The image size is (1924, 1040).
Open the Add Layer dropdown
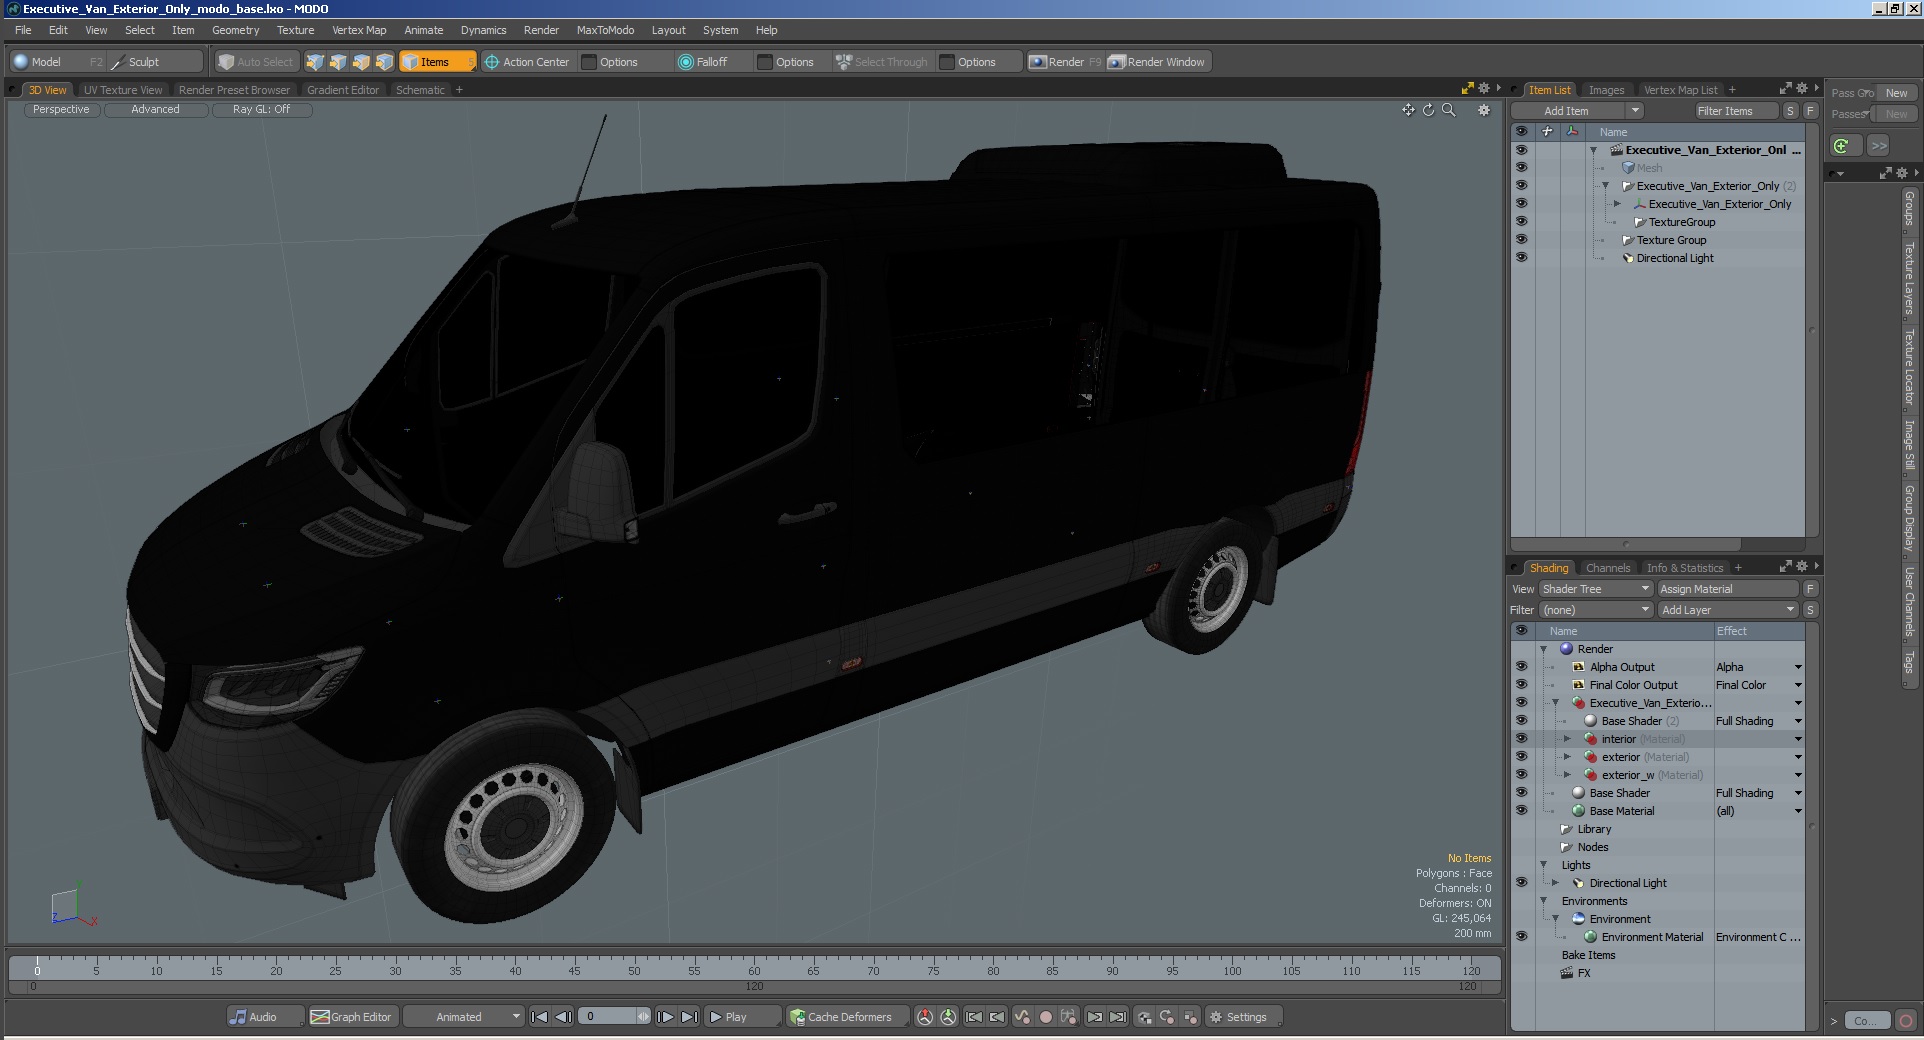[1727, 610]
